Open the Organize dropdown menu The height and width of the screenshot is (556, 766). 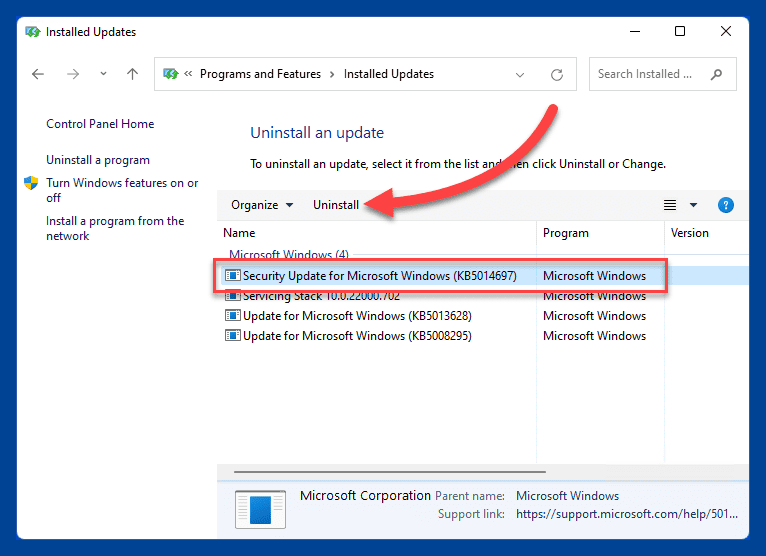pos(262,205)
